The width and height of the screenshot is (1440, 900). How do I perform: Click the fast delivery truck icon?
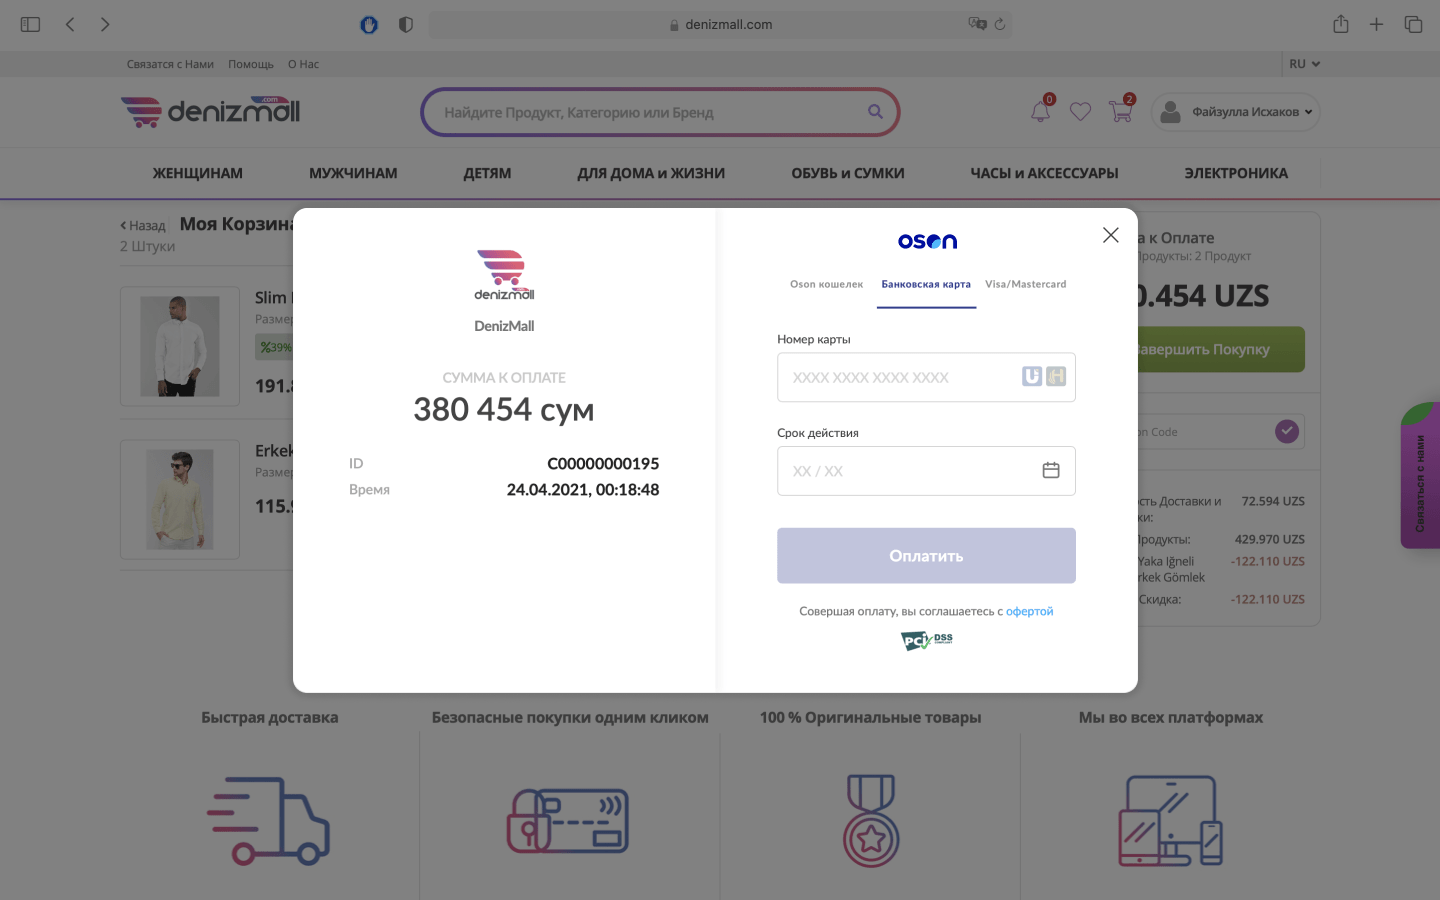[269, 821]
